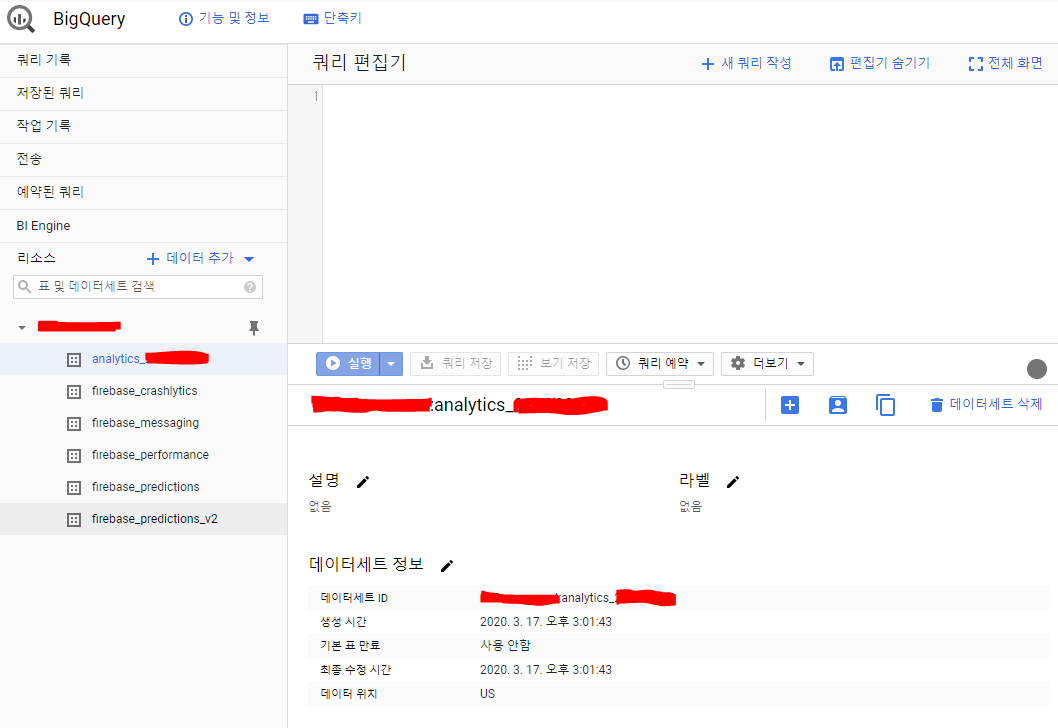Click the copy dataset icon
Screen dimensions: 1058x728
point(885,405)
